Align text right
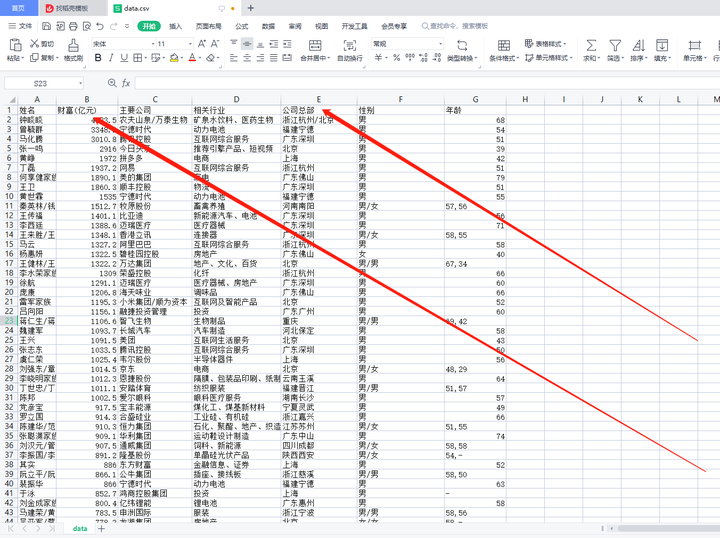 click(260, 58)
